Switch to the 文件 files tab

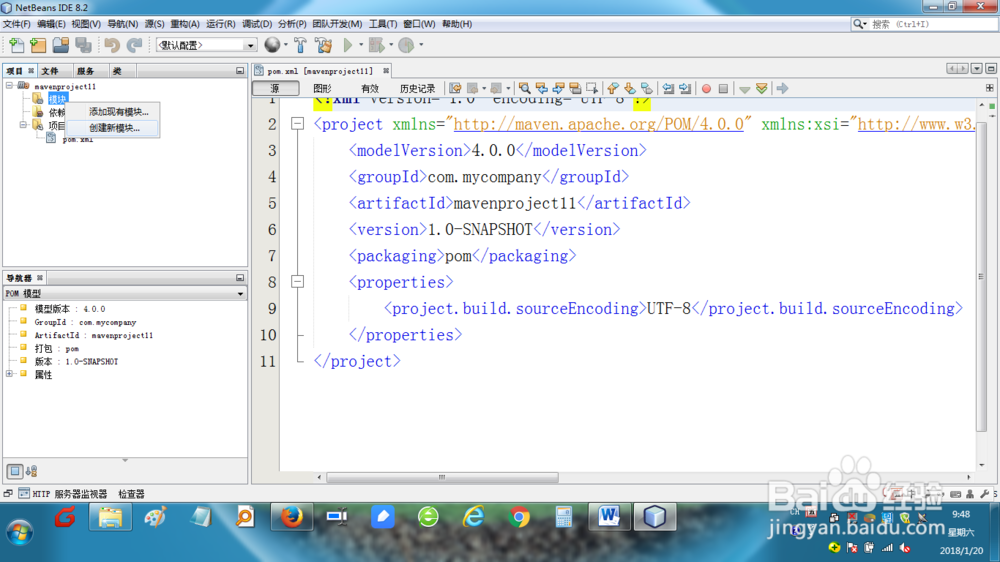50,71
